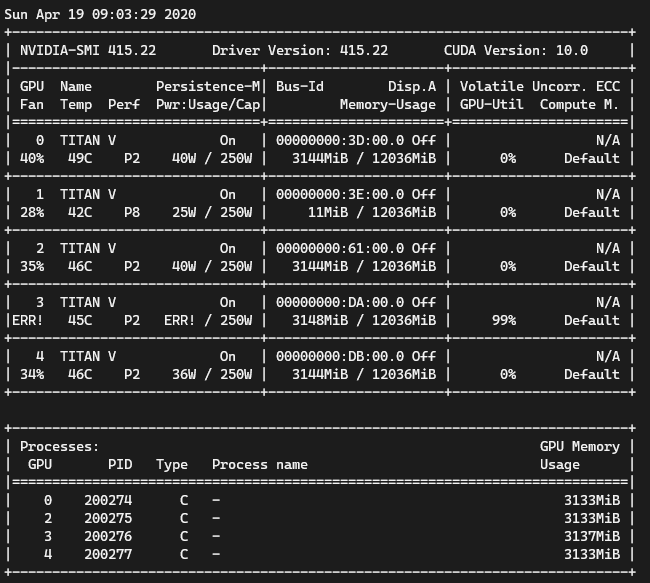Click PID "200276"

click(108, 537)
